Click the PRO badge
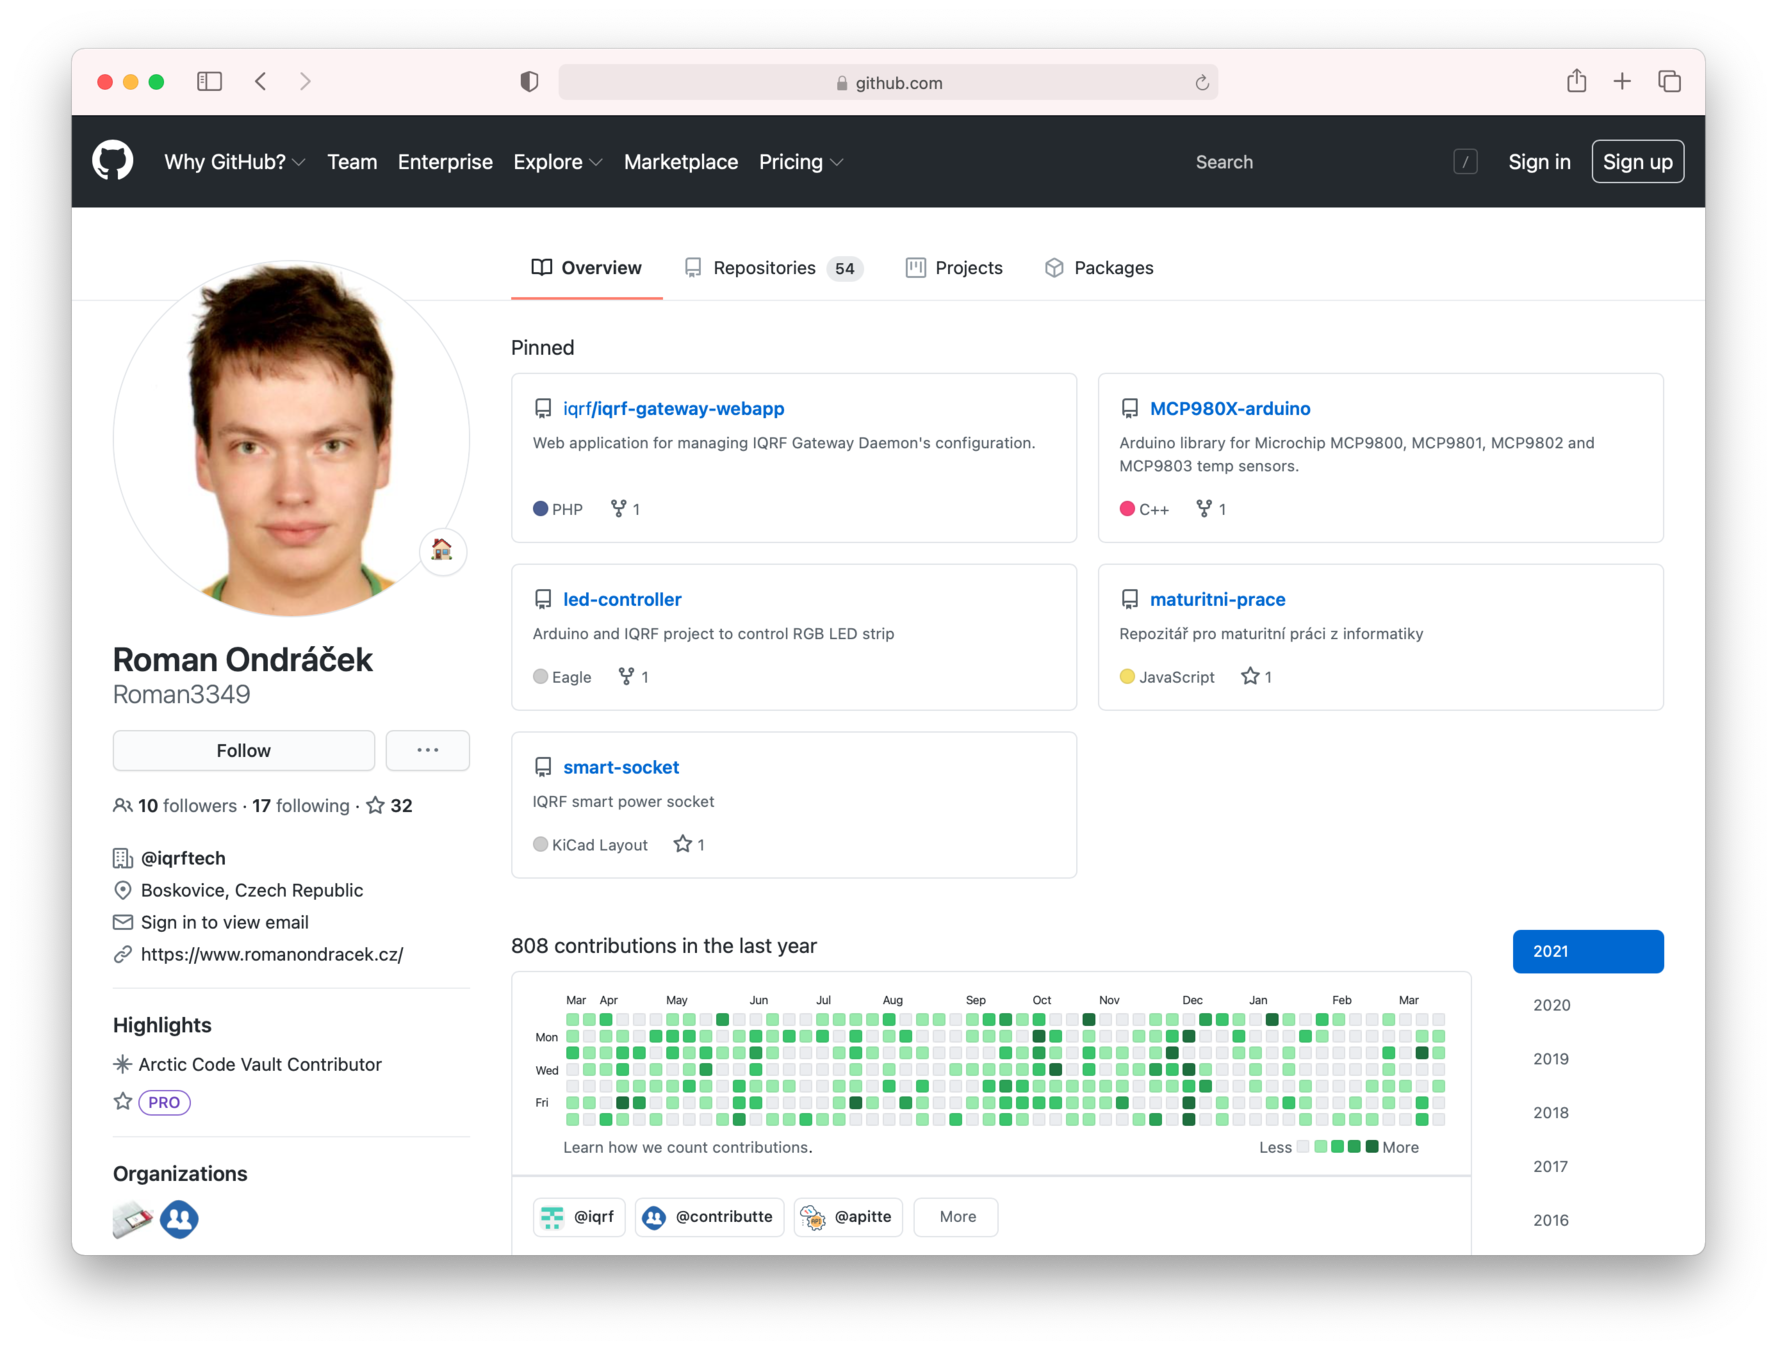The width and height of the screenshot is (1777, 1350). coord(164,1102)
